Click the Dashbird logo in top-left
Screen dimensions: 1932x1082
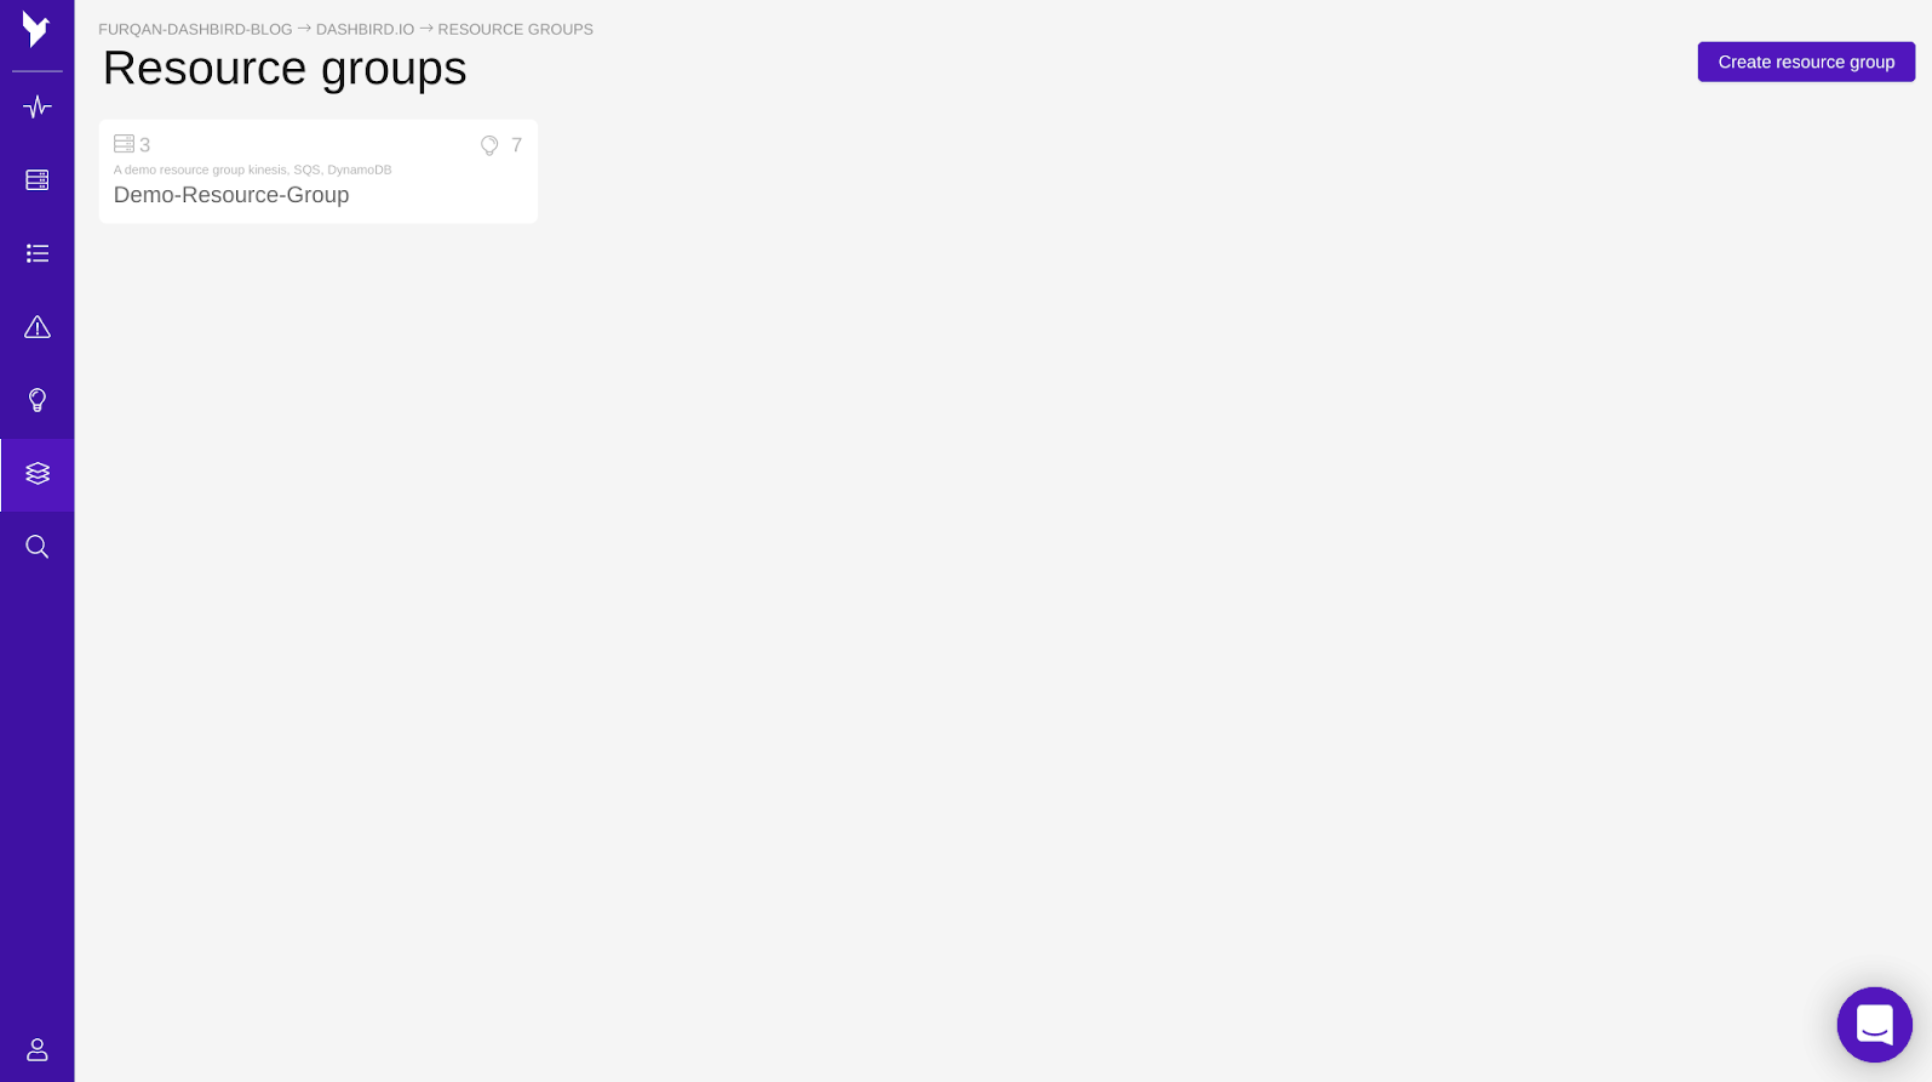tap(36, 31)
